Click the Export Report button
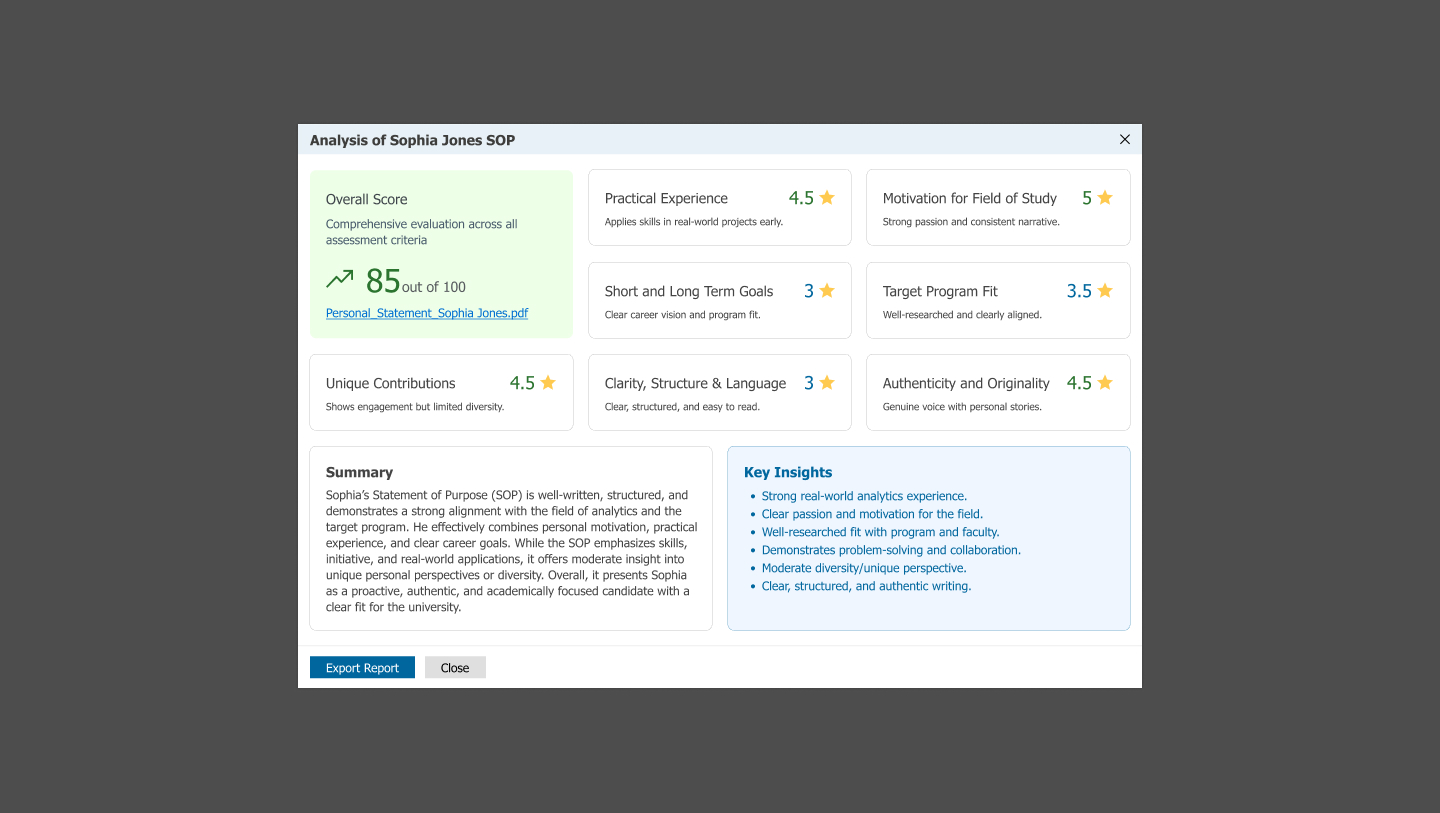This screenshot has height=813, width=1440. point(362,668)
